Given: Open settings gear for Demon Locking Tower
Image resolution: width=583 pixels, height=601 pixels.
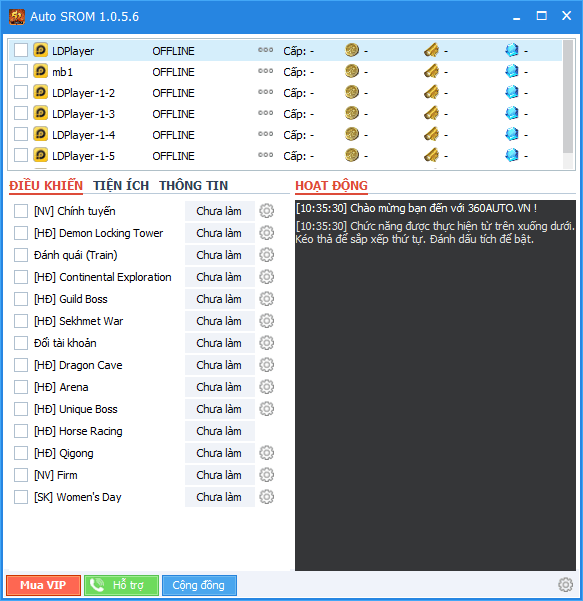Looking at the screenshot, I should [x=266, y=233].
